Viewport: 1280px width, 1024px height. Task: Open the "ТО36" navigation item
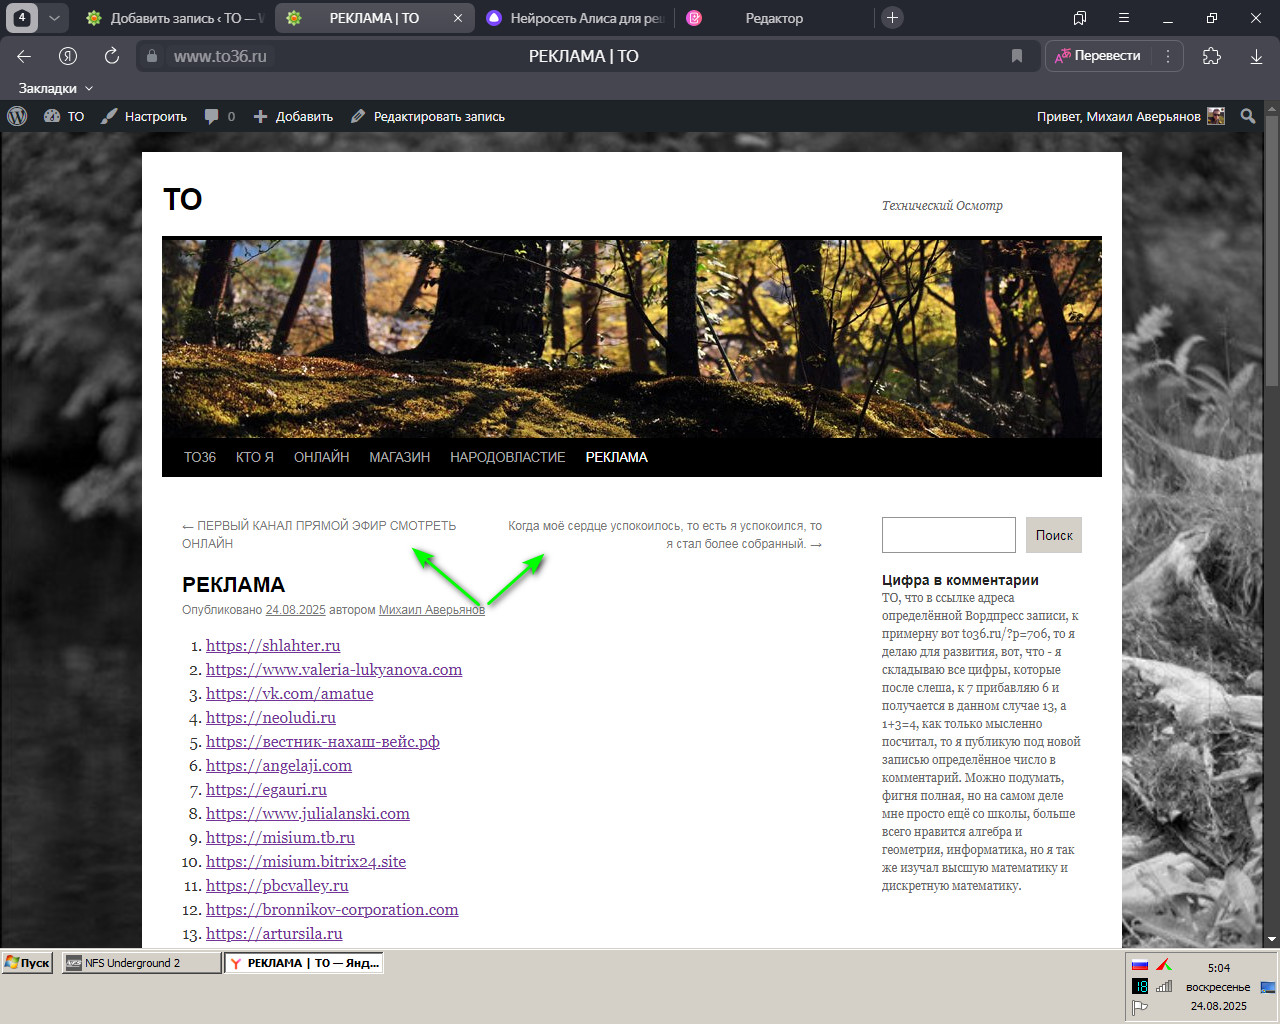point(200,457)
